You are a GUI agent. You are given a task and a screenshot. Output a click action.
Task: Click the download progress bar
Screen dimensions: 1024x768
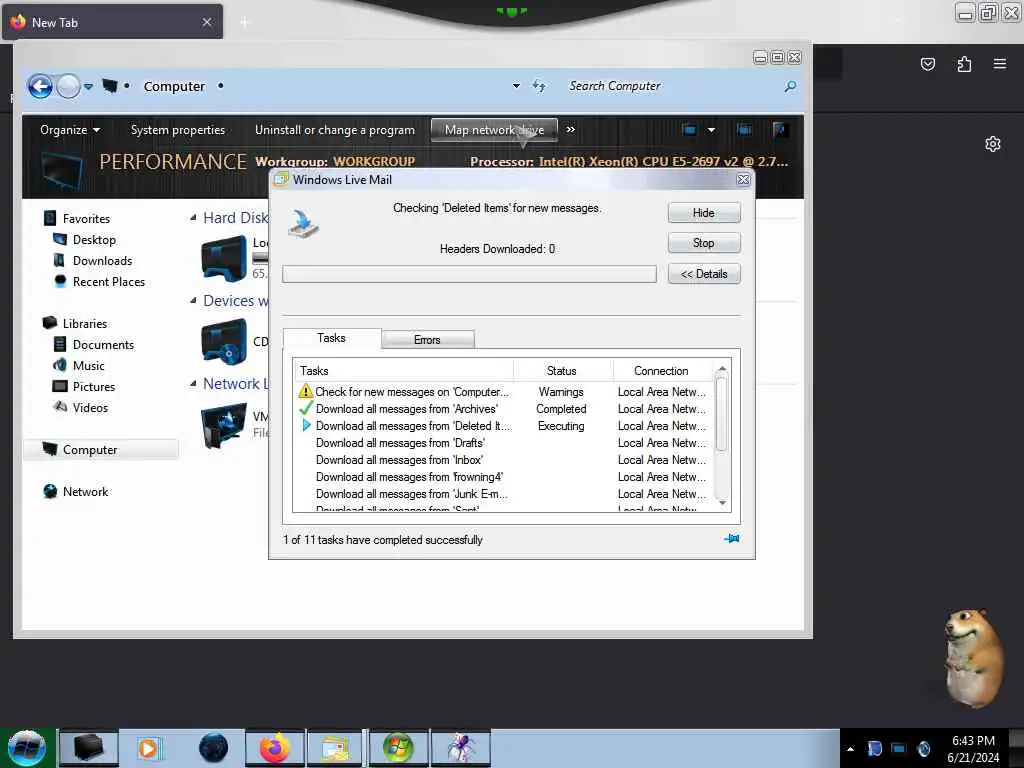[x=469, y=274]
